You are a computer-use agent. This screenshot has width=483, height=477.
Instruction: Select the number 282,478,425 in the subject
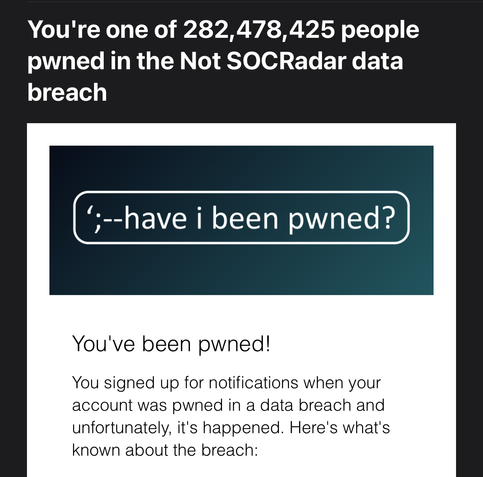259,31
